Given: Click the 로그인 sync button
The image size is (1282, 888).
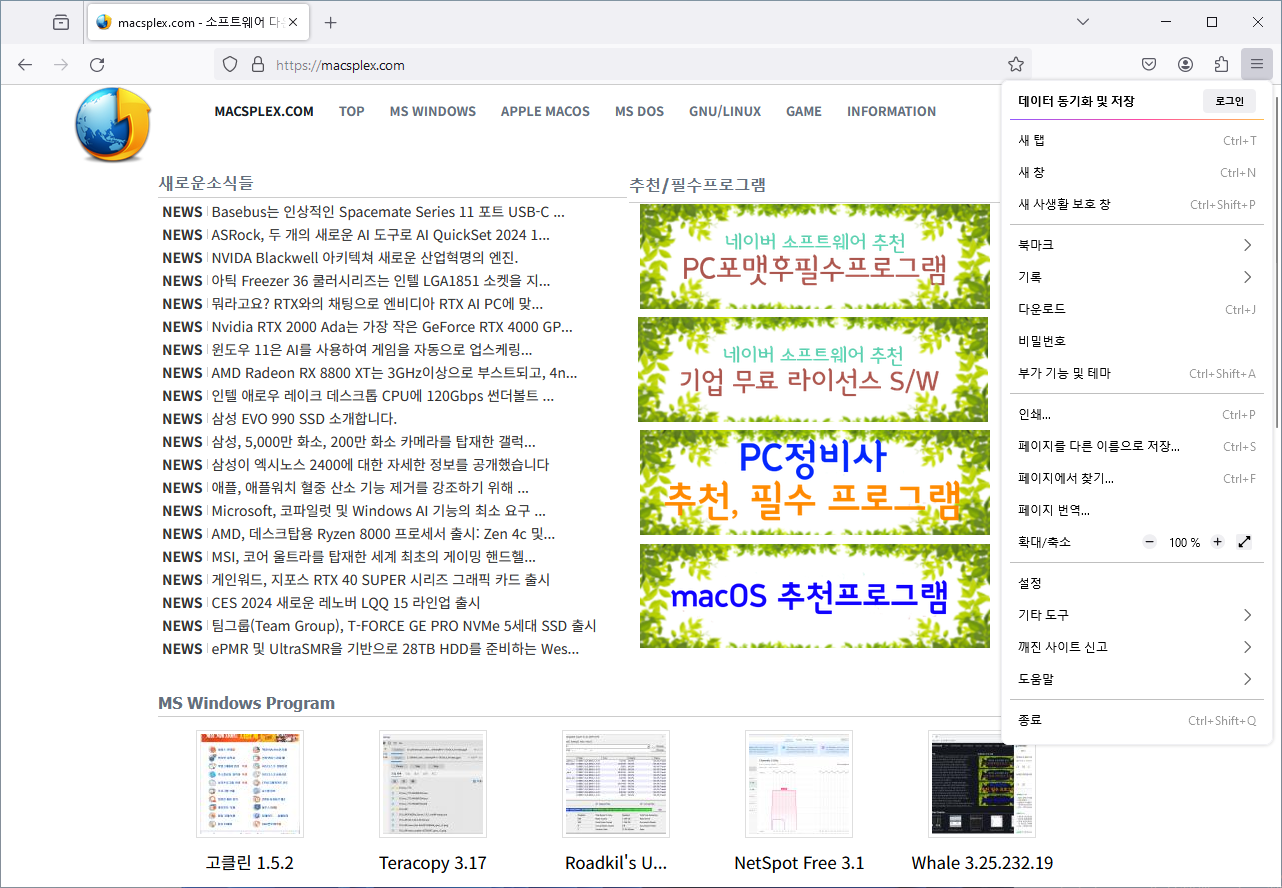Looking at the screenshot, I should point(1229,101).
